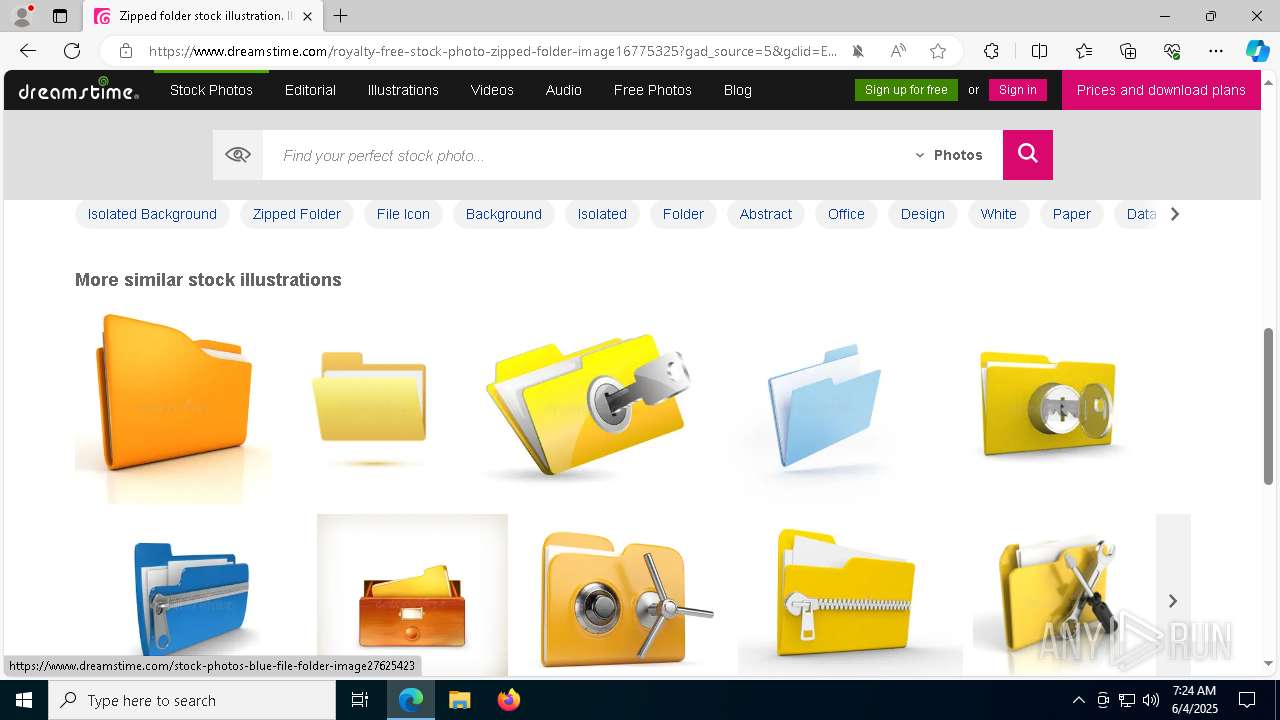Open the Favorites list icon

point(1084,51)
